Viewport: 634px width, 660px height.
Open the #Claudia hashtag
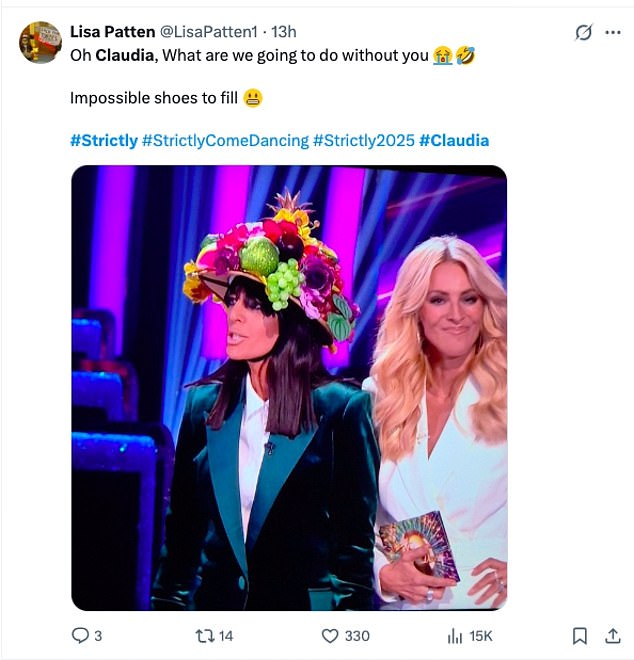pos(454,140)
